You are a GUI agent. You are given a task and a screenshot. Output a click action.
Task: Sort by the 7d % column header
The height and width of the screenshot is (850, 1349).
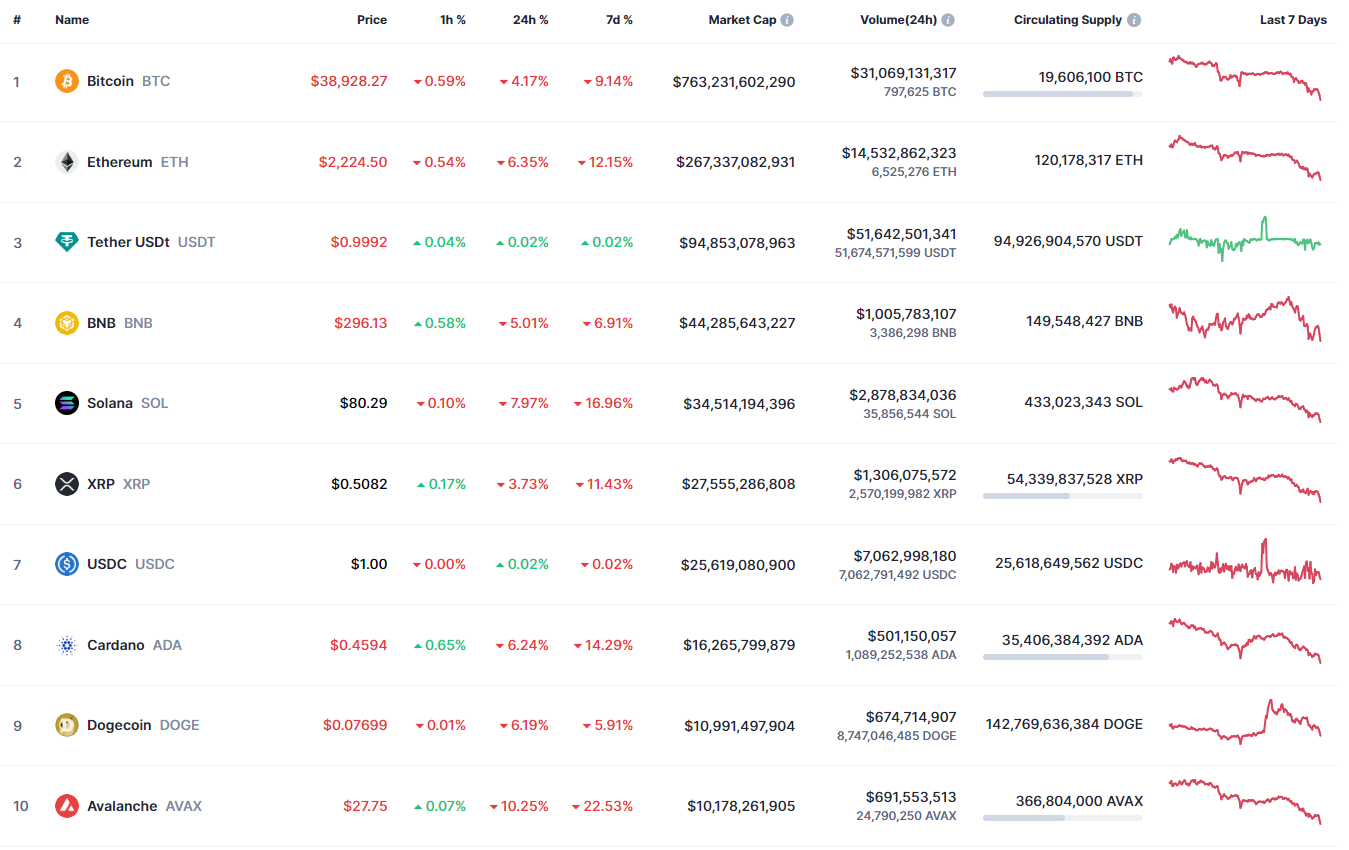pyautogui.click(x=620, y=20)
